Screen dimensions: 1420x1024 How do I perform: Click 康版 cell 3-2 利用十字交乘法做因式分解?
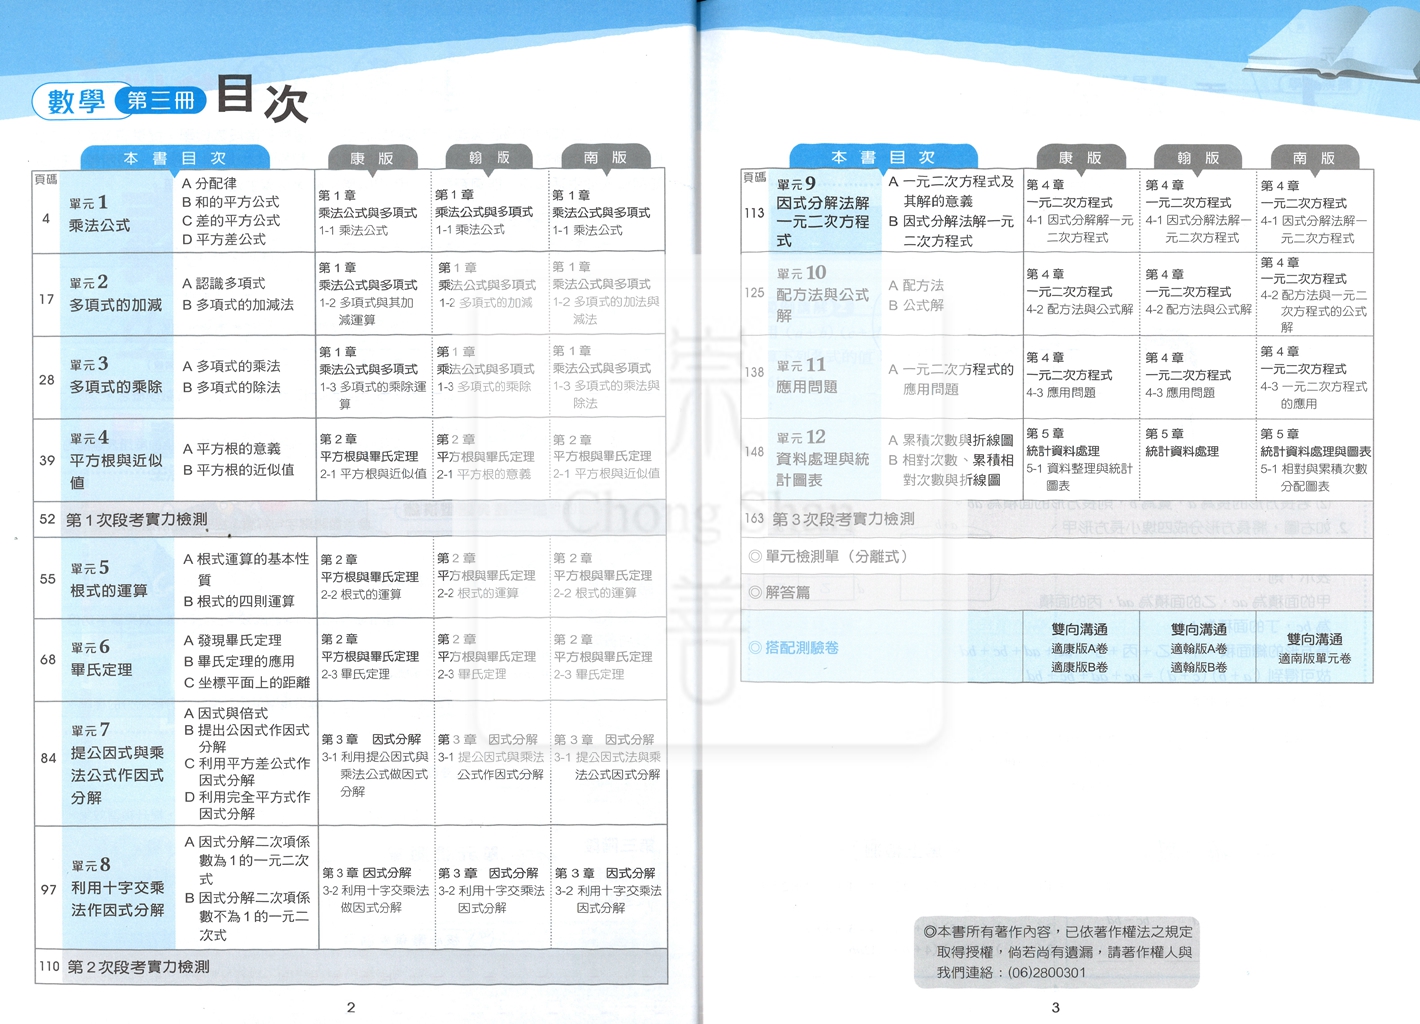pyautogui.click(x=375, y=899)
